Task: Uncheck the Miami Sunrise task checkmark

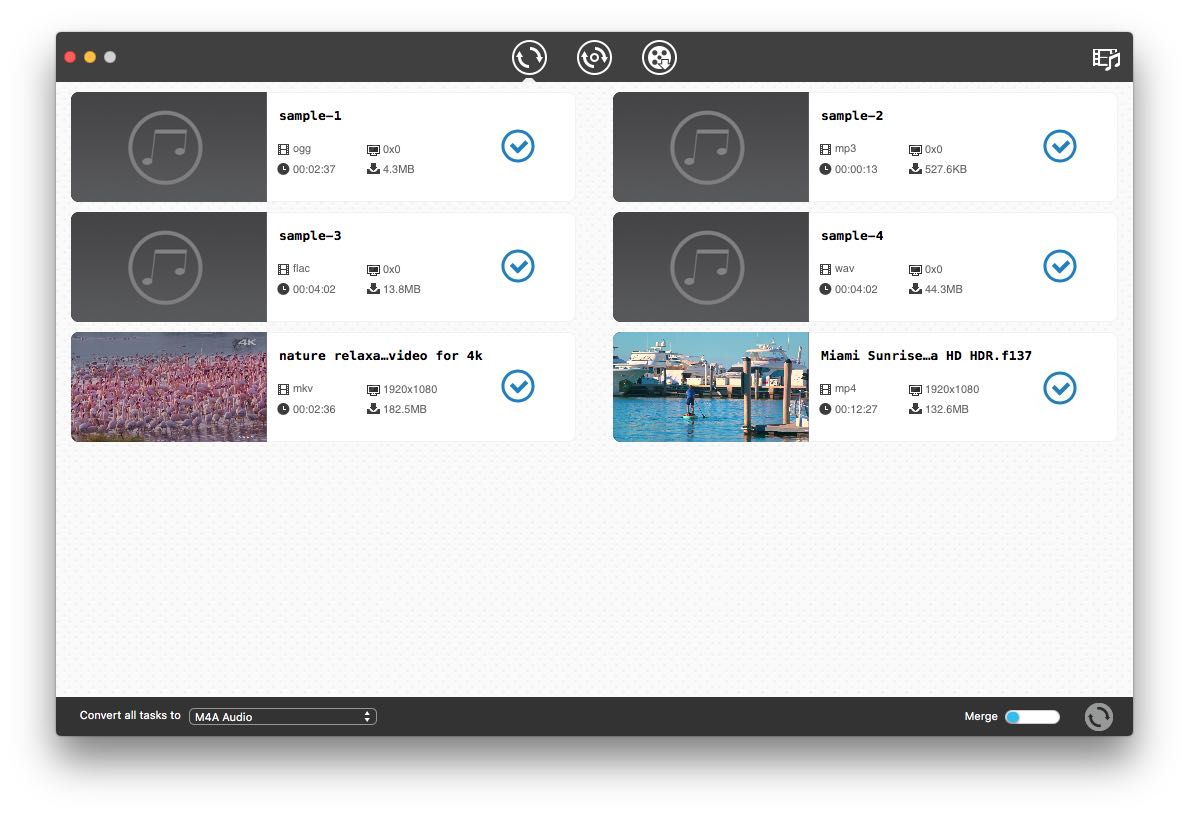Action: click(x=1060, y=388)
